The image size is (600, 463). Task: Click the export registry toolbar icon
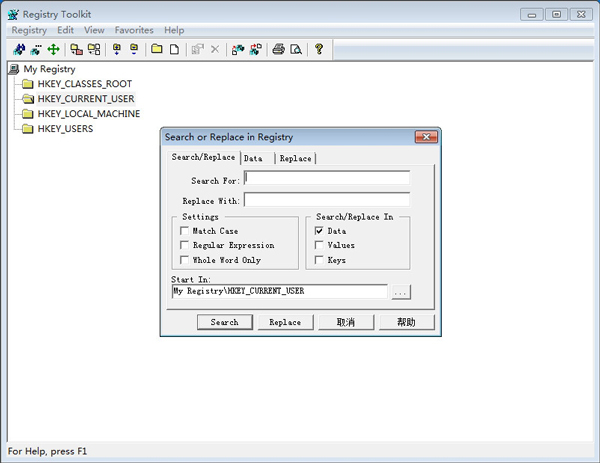coord(256,49)
